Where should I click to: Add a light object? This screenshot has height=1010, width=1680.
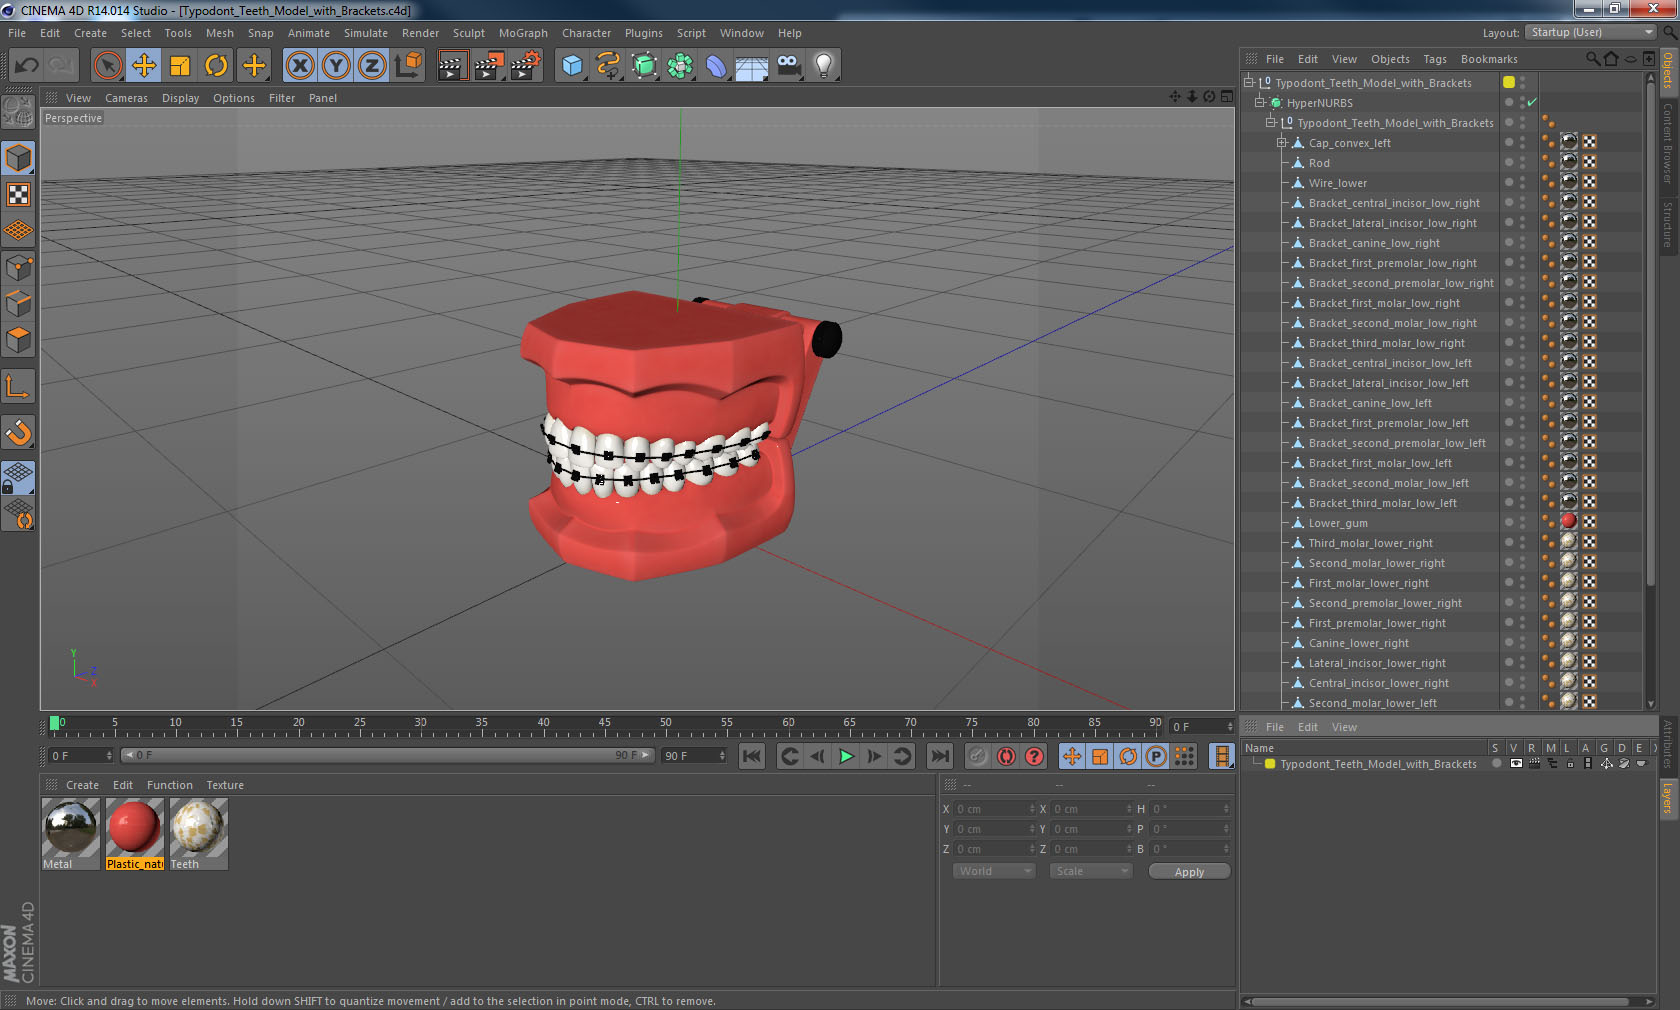pyautogui.click(x=824, y=66)
